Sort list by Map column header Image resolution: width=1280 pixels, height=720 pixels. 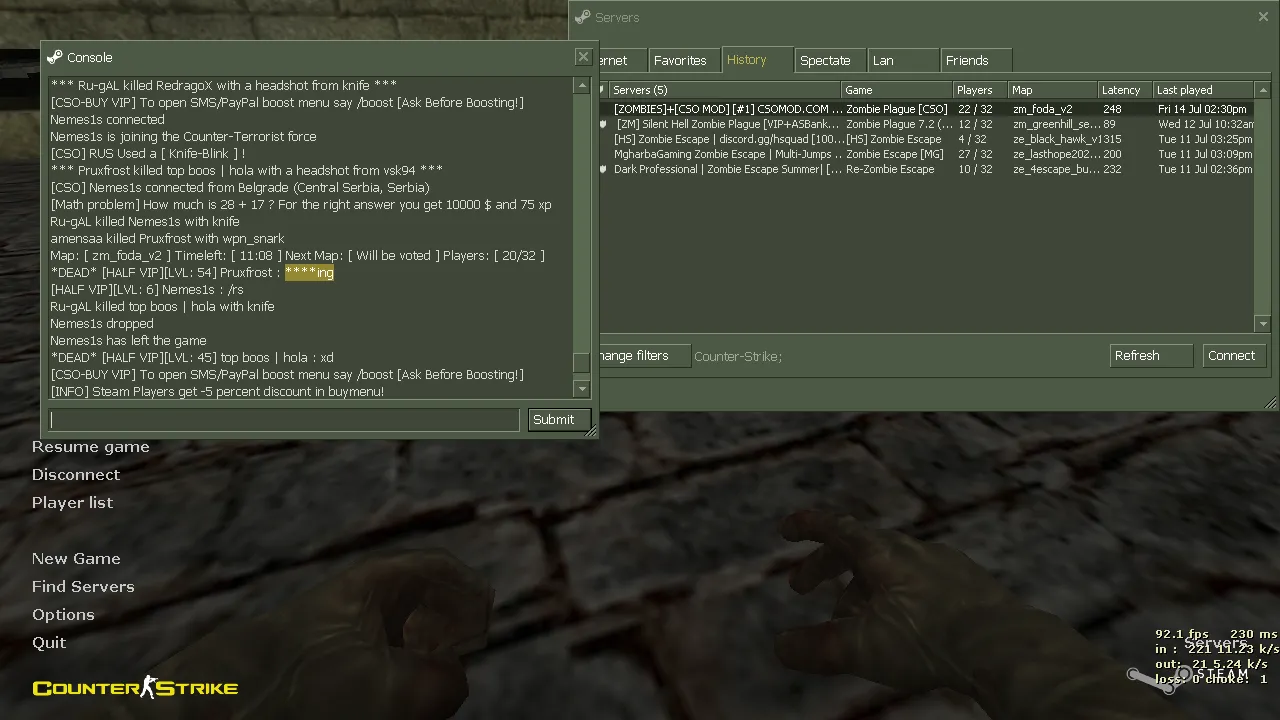(x=1053, y=90)
